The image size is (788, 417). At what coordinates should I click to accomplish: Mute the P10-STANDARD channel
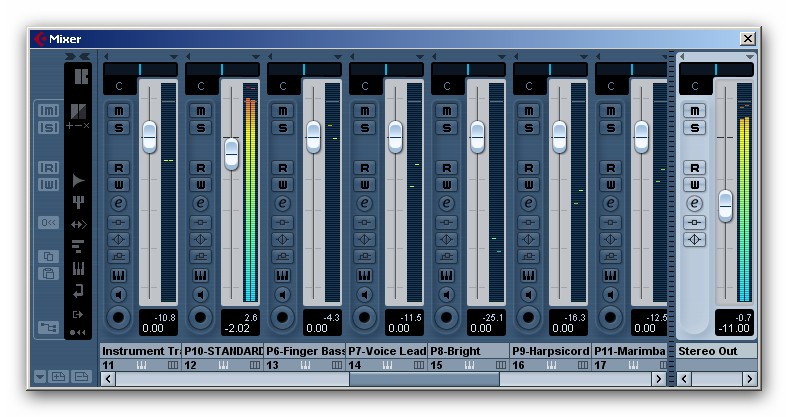pos(201,111)
